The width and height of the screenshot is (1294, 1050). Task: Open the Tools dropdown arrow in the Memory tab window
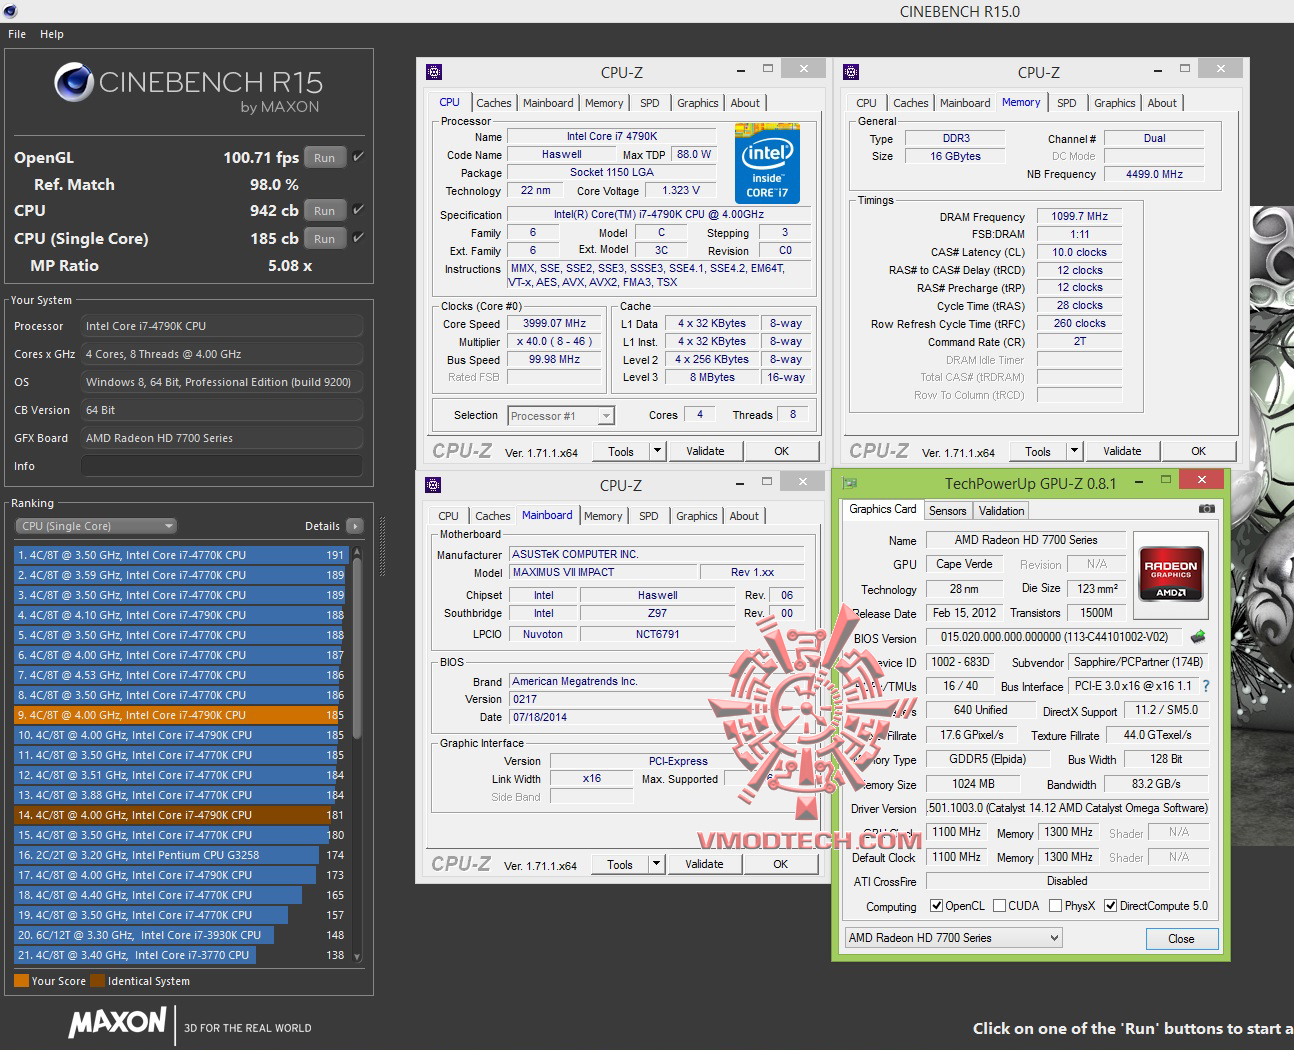click(1074, 451)
